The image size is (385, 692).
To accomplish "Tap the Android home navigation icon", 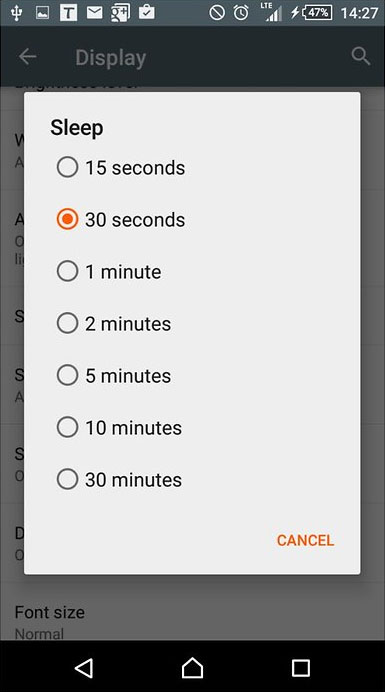I will point(192,667).
